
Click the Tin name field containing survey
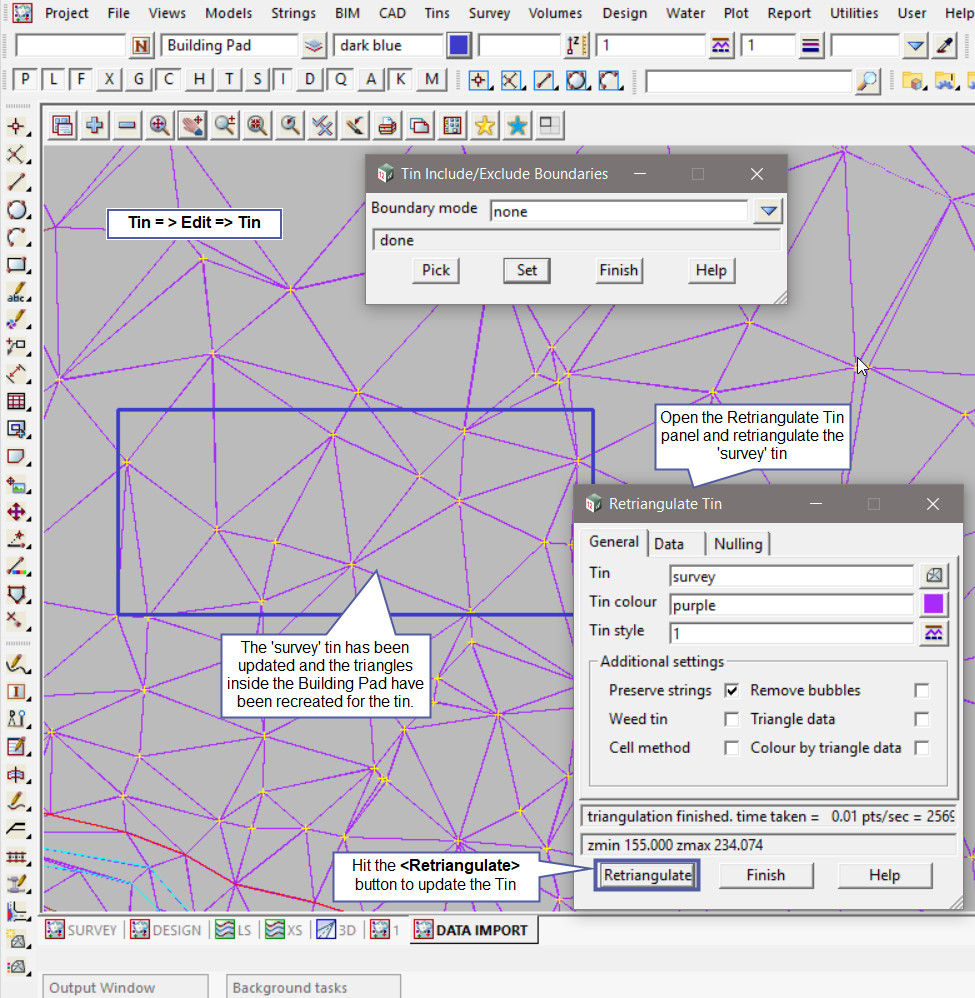(791, 577)
